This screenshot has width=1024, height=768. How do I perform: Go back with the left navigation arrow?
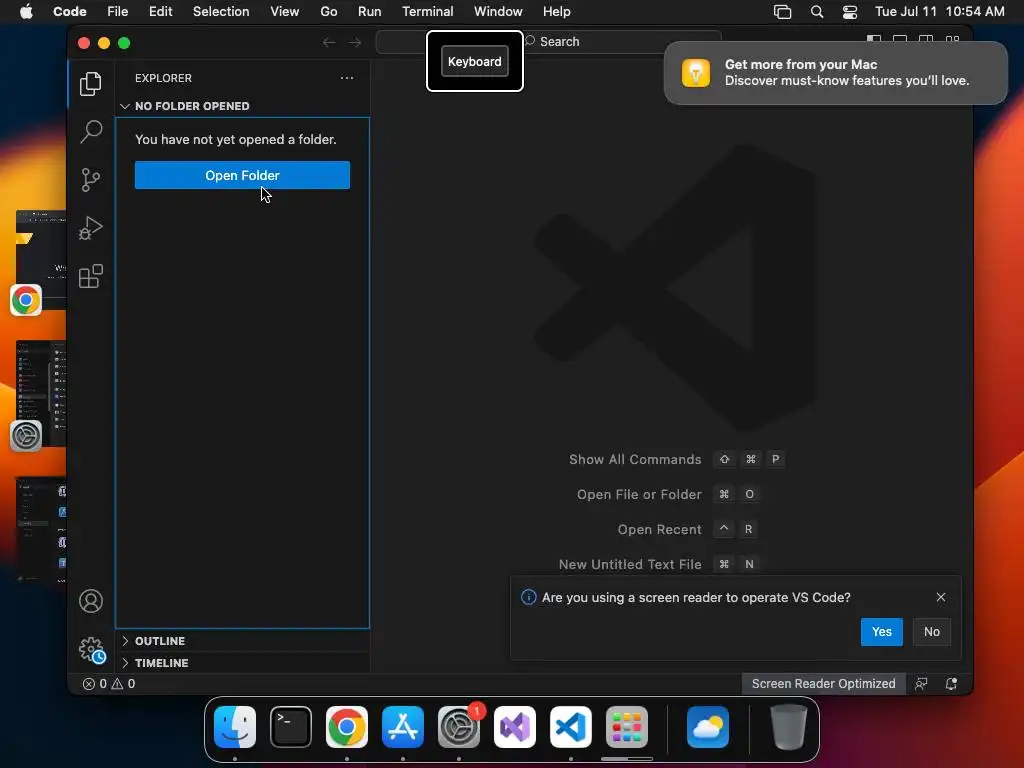[x=329, y=42]
